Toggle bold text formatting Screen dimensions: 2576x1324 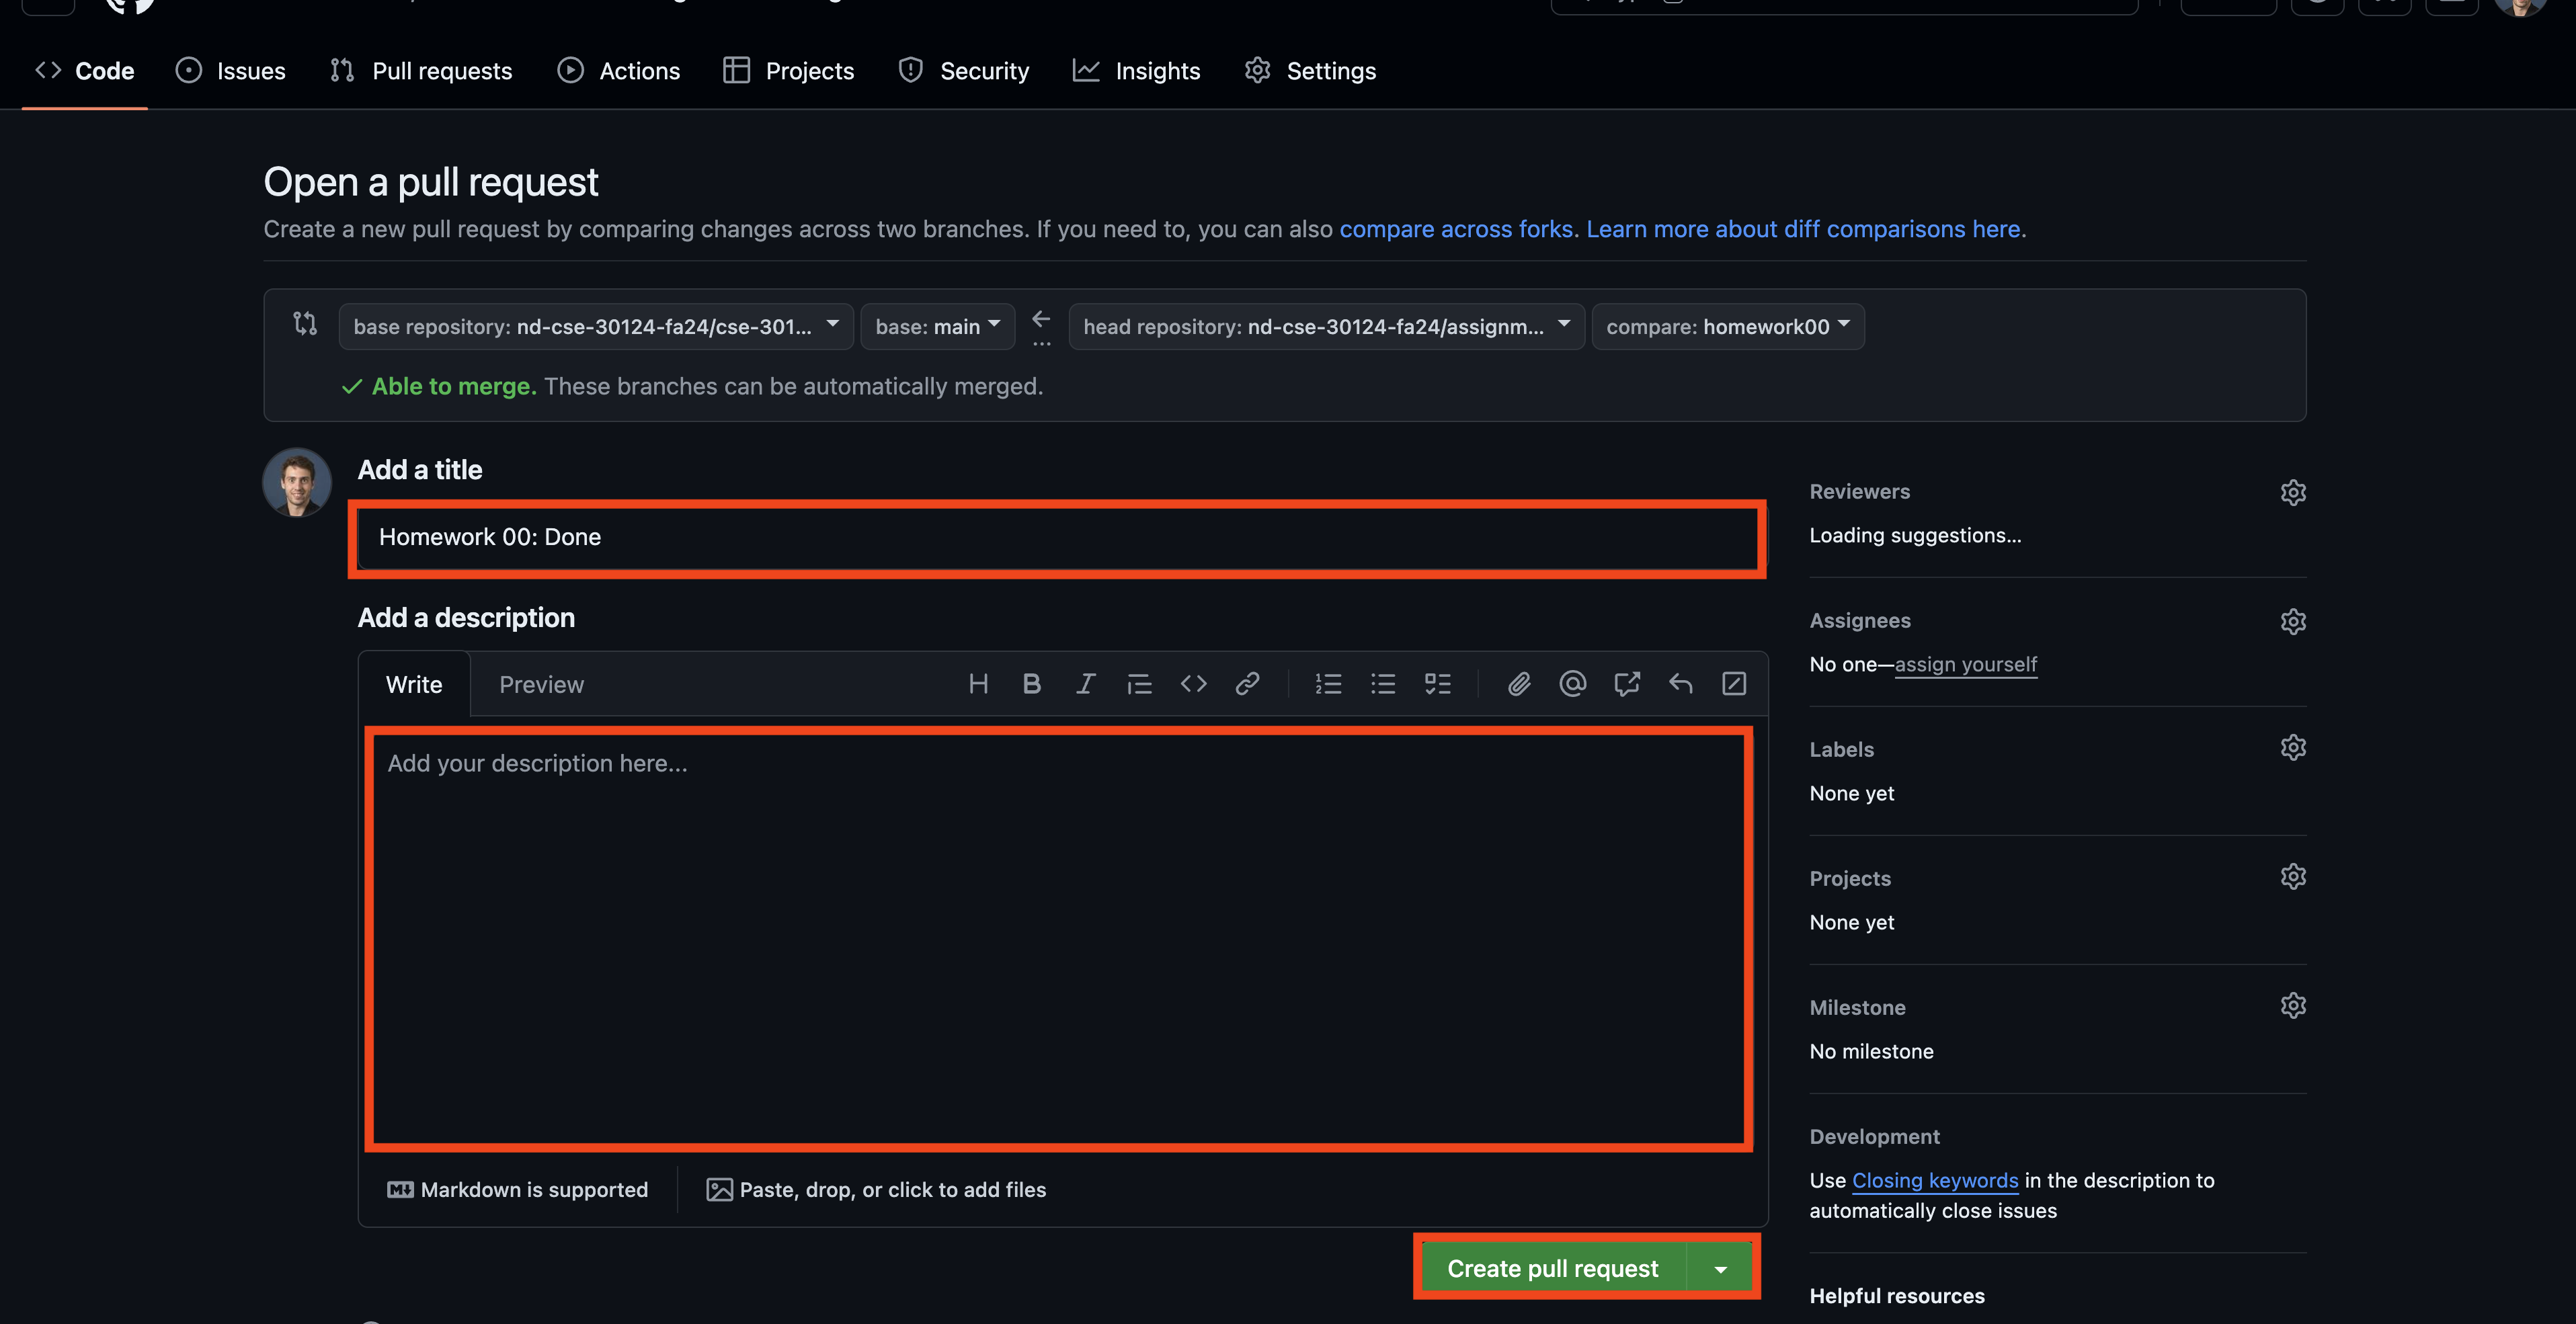[x=1031, y=684]
